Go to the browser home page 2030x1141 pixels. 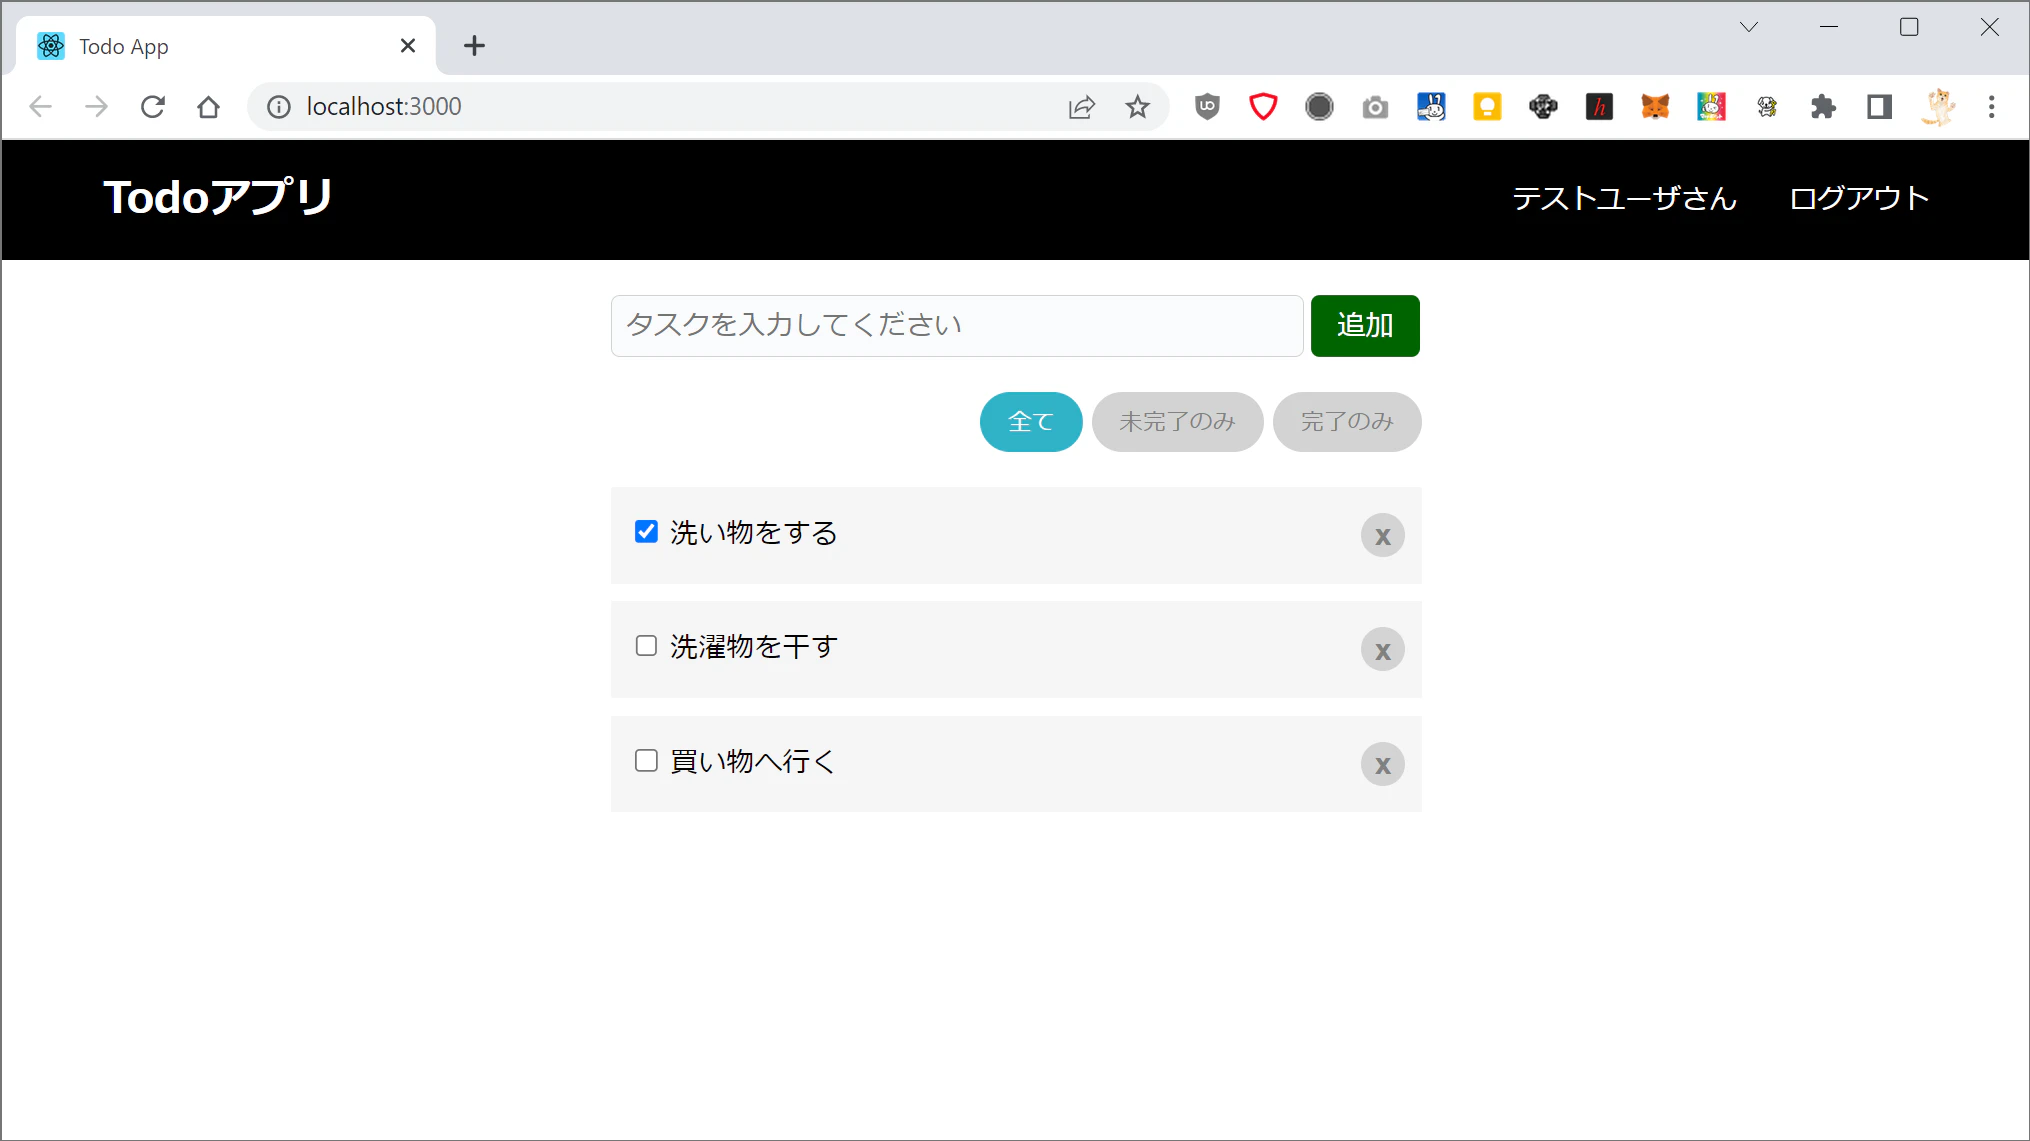click(208, 107)
